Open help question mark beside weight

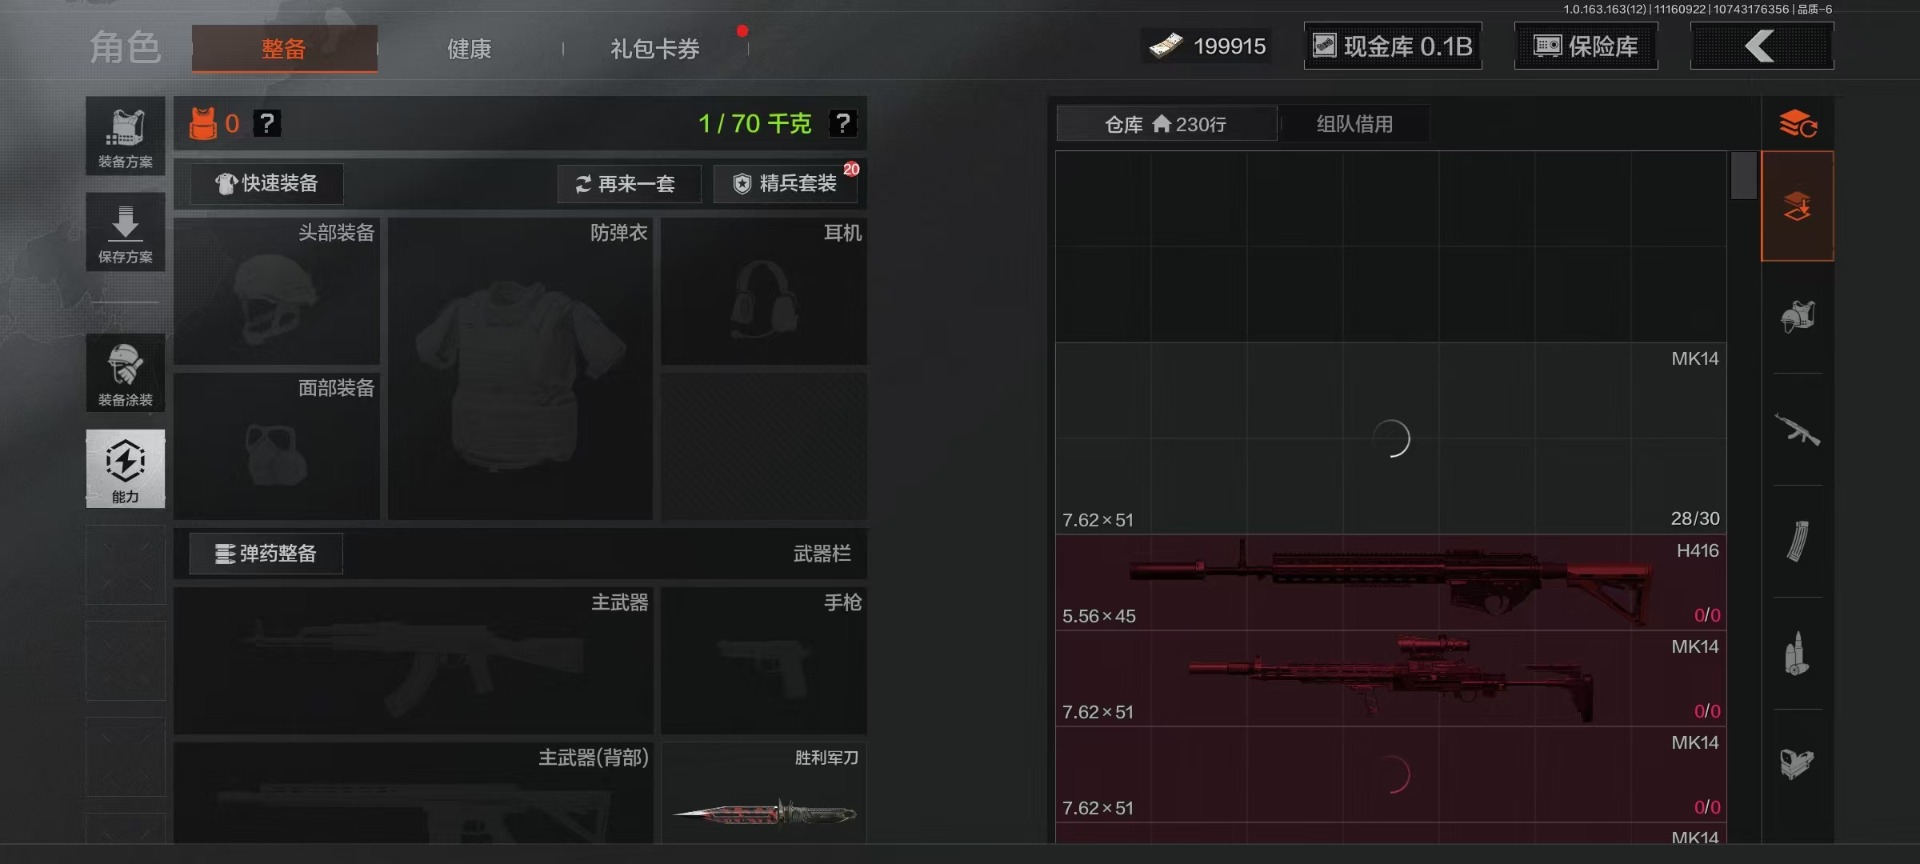click(x=843, y=123)
